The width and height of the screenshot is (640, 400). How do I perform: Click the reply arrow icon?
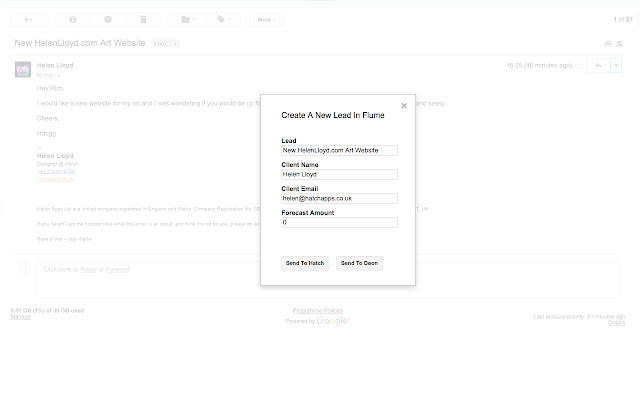click(x=598, y=65)
